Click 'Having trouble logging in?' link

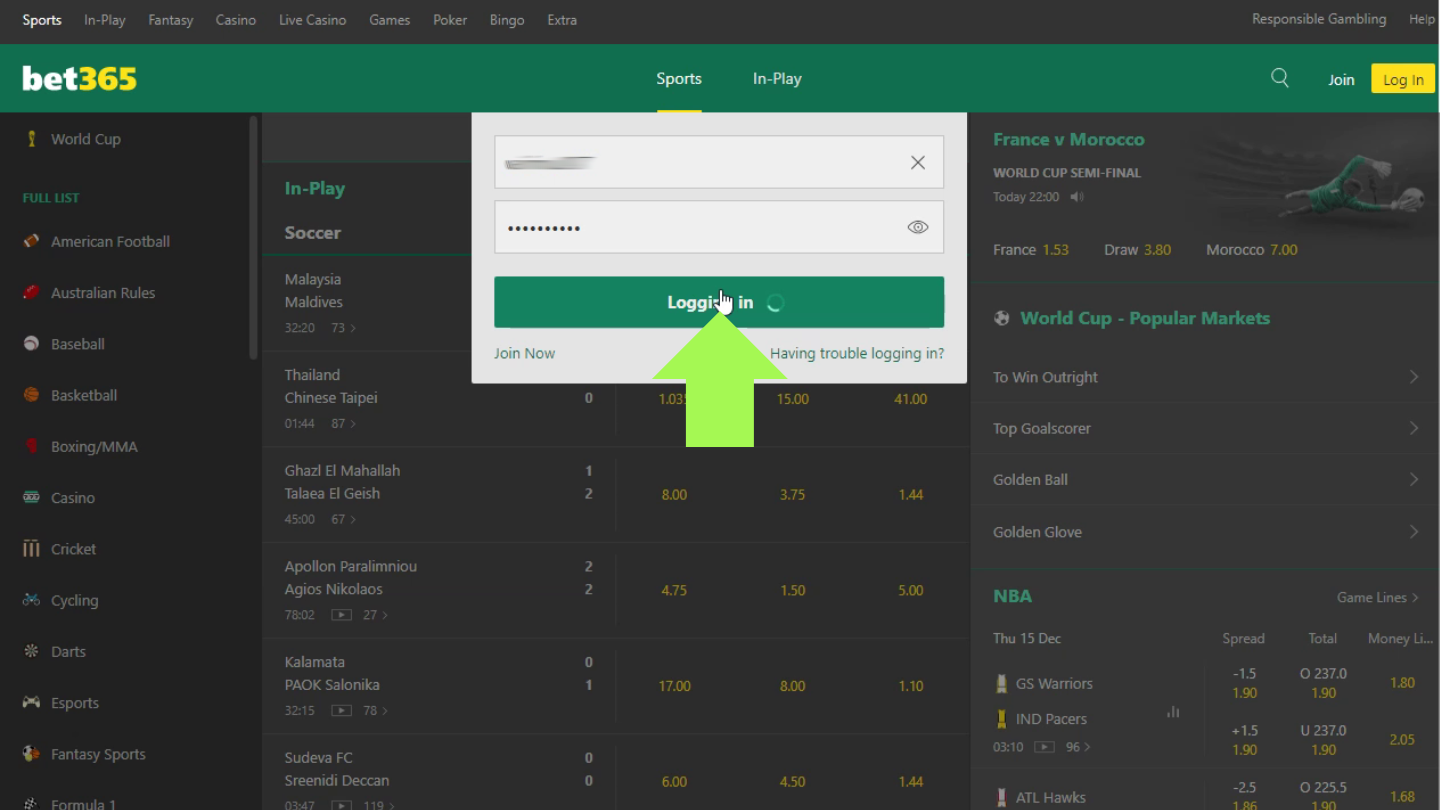[x=856, y=353]
